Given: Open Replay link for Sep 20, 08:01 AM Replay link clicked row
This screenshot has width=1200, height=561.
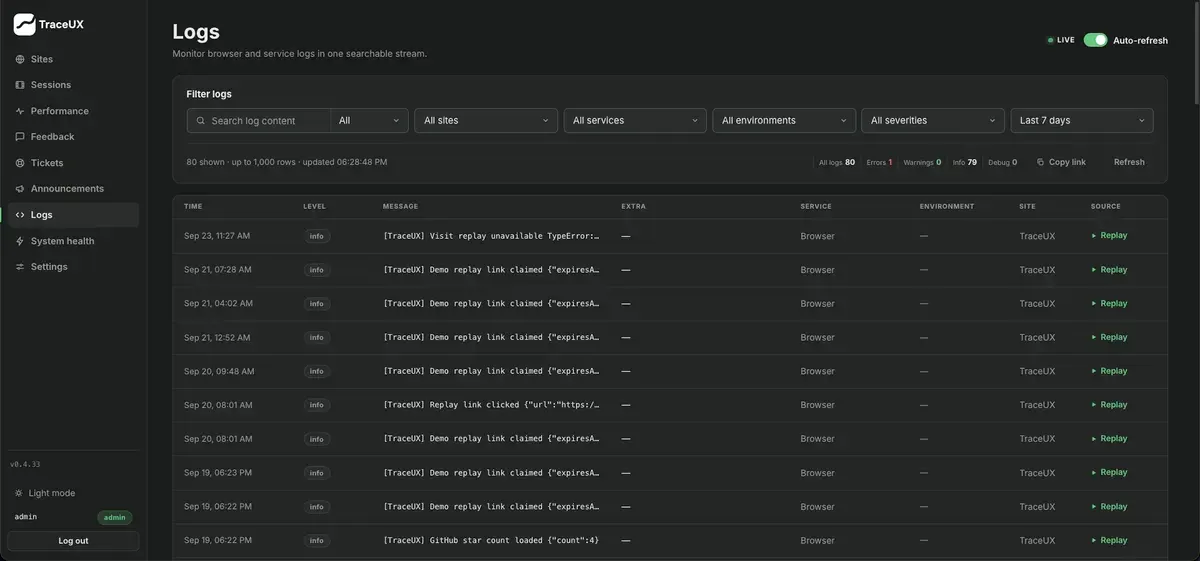Looking at the screenshot, I should 1109,405.
